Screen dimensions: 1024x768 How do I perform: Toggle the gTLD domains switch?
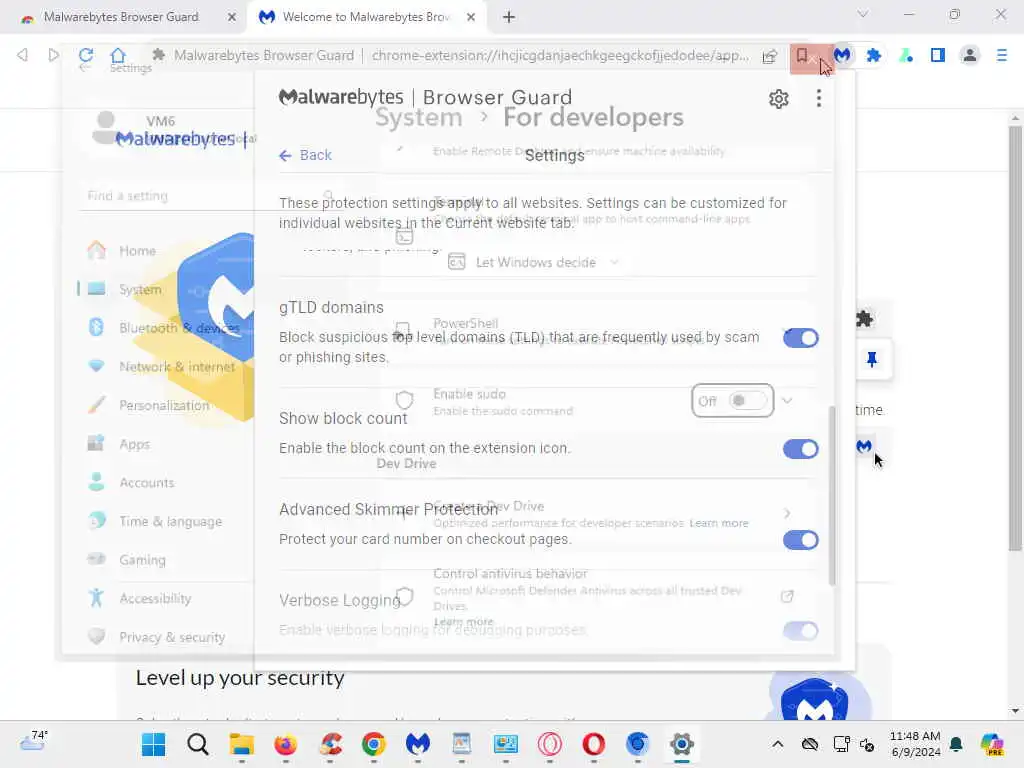[801, 338]
